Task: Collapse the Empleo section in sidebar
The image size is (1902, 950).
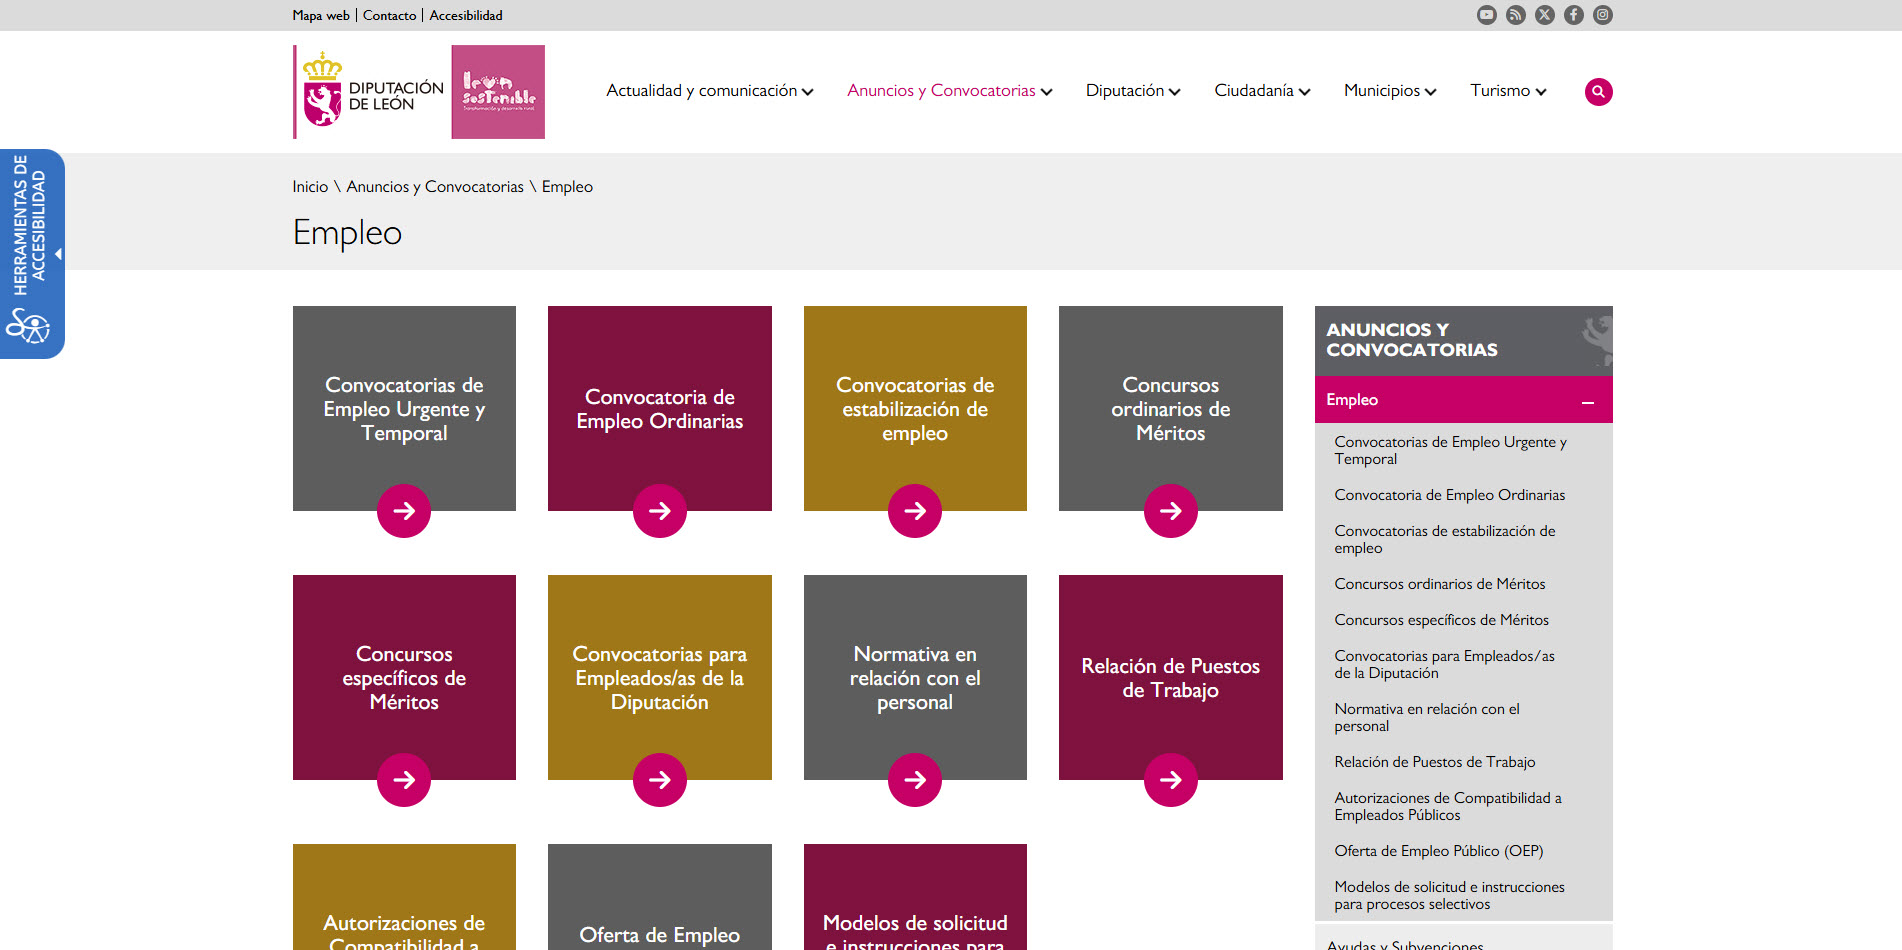Action: (1587, 401)
